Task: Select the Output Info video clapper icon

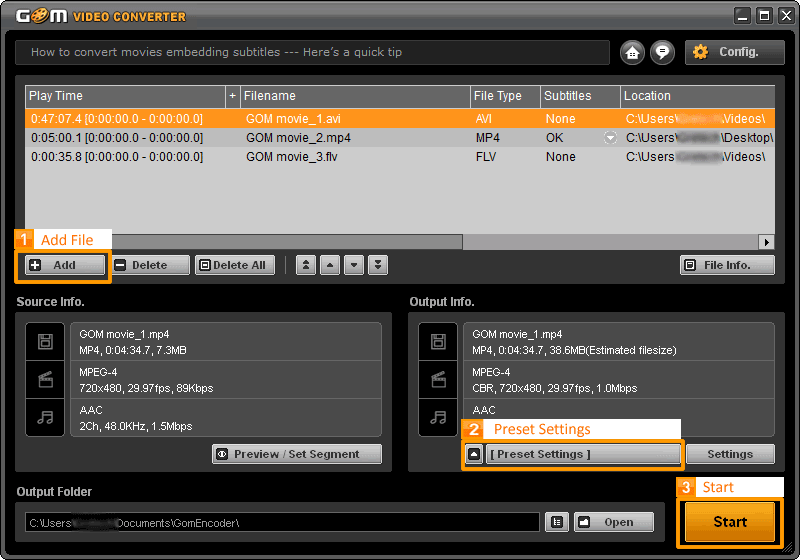Action: point(438,379)
